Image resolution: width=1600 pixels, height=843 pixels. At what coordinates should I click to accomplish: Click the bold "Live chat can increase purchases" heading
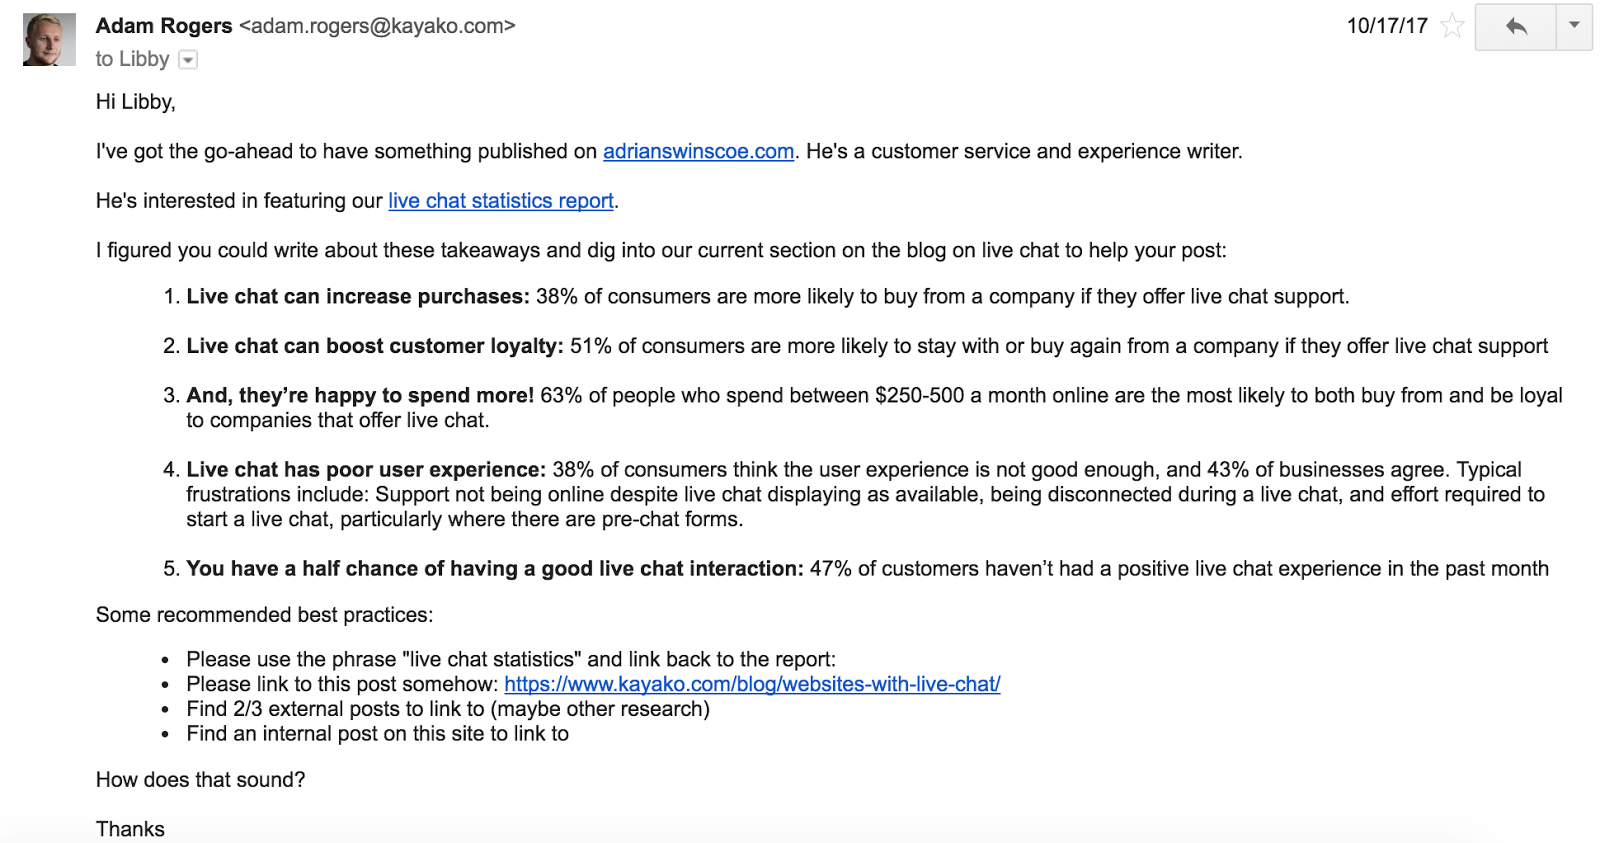pyautogui.click(x=357, y=297)
